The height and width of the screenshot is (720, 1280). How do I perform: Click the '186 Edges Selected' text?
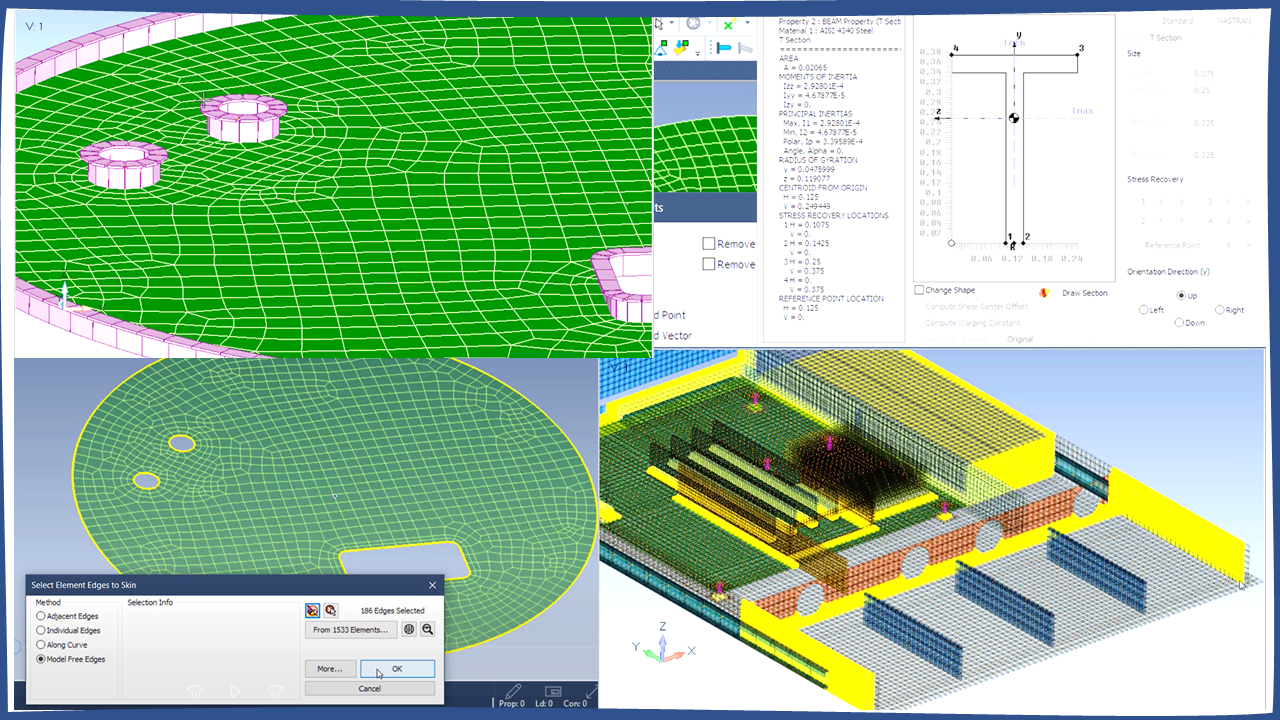tap(392, 610)
